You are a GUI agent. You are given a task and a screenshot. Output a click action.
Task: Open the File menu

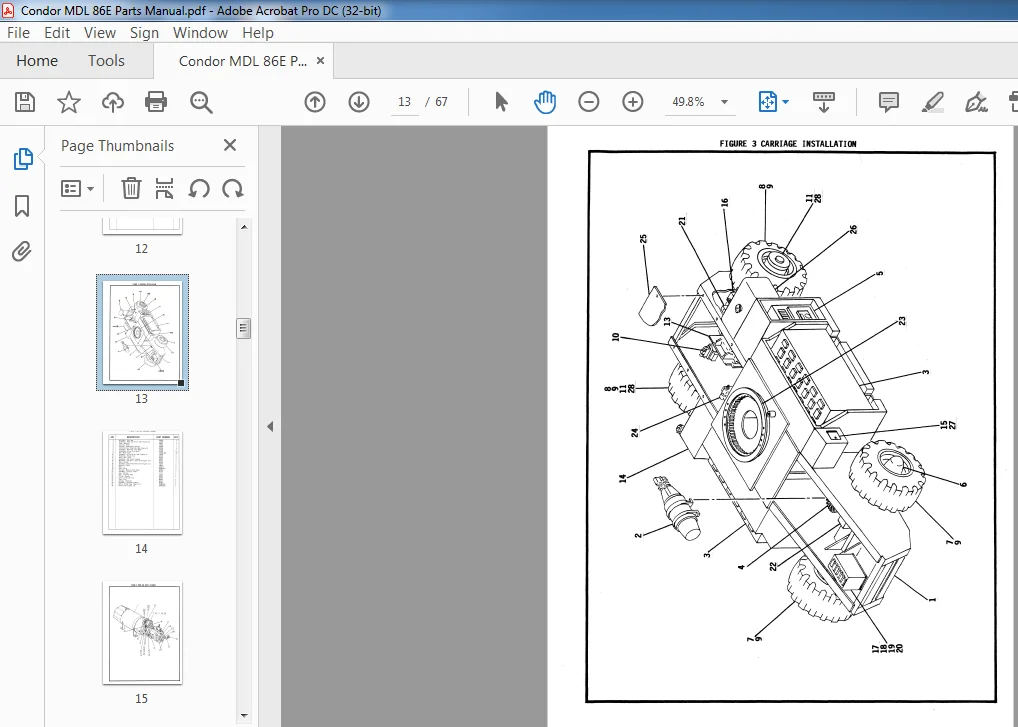coord(18,32)
